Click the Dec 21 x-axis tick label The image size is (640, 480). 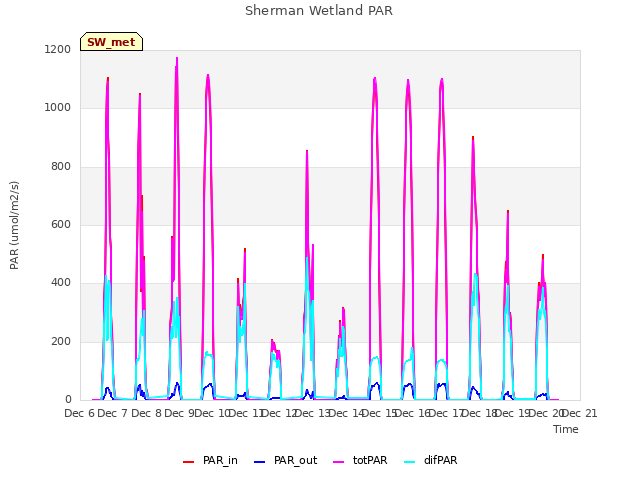[x=580, y=413]
